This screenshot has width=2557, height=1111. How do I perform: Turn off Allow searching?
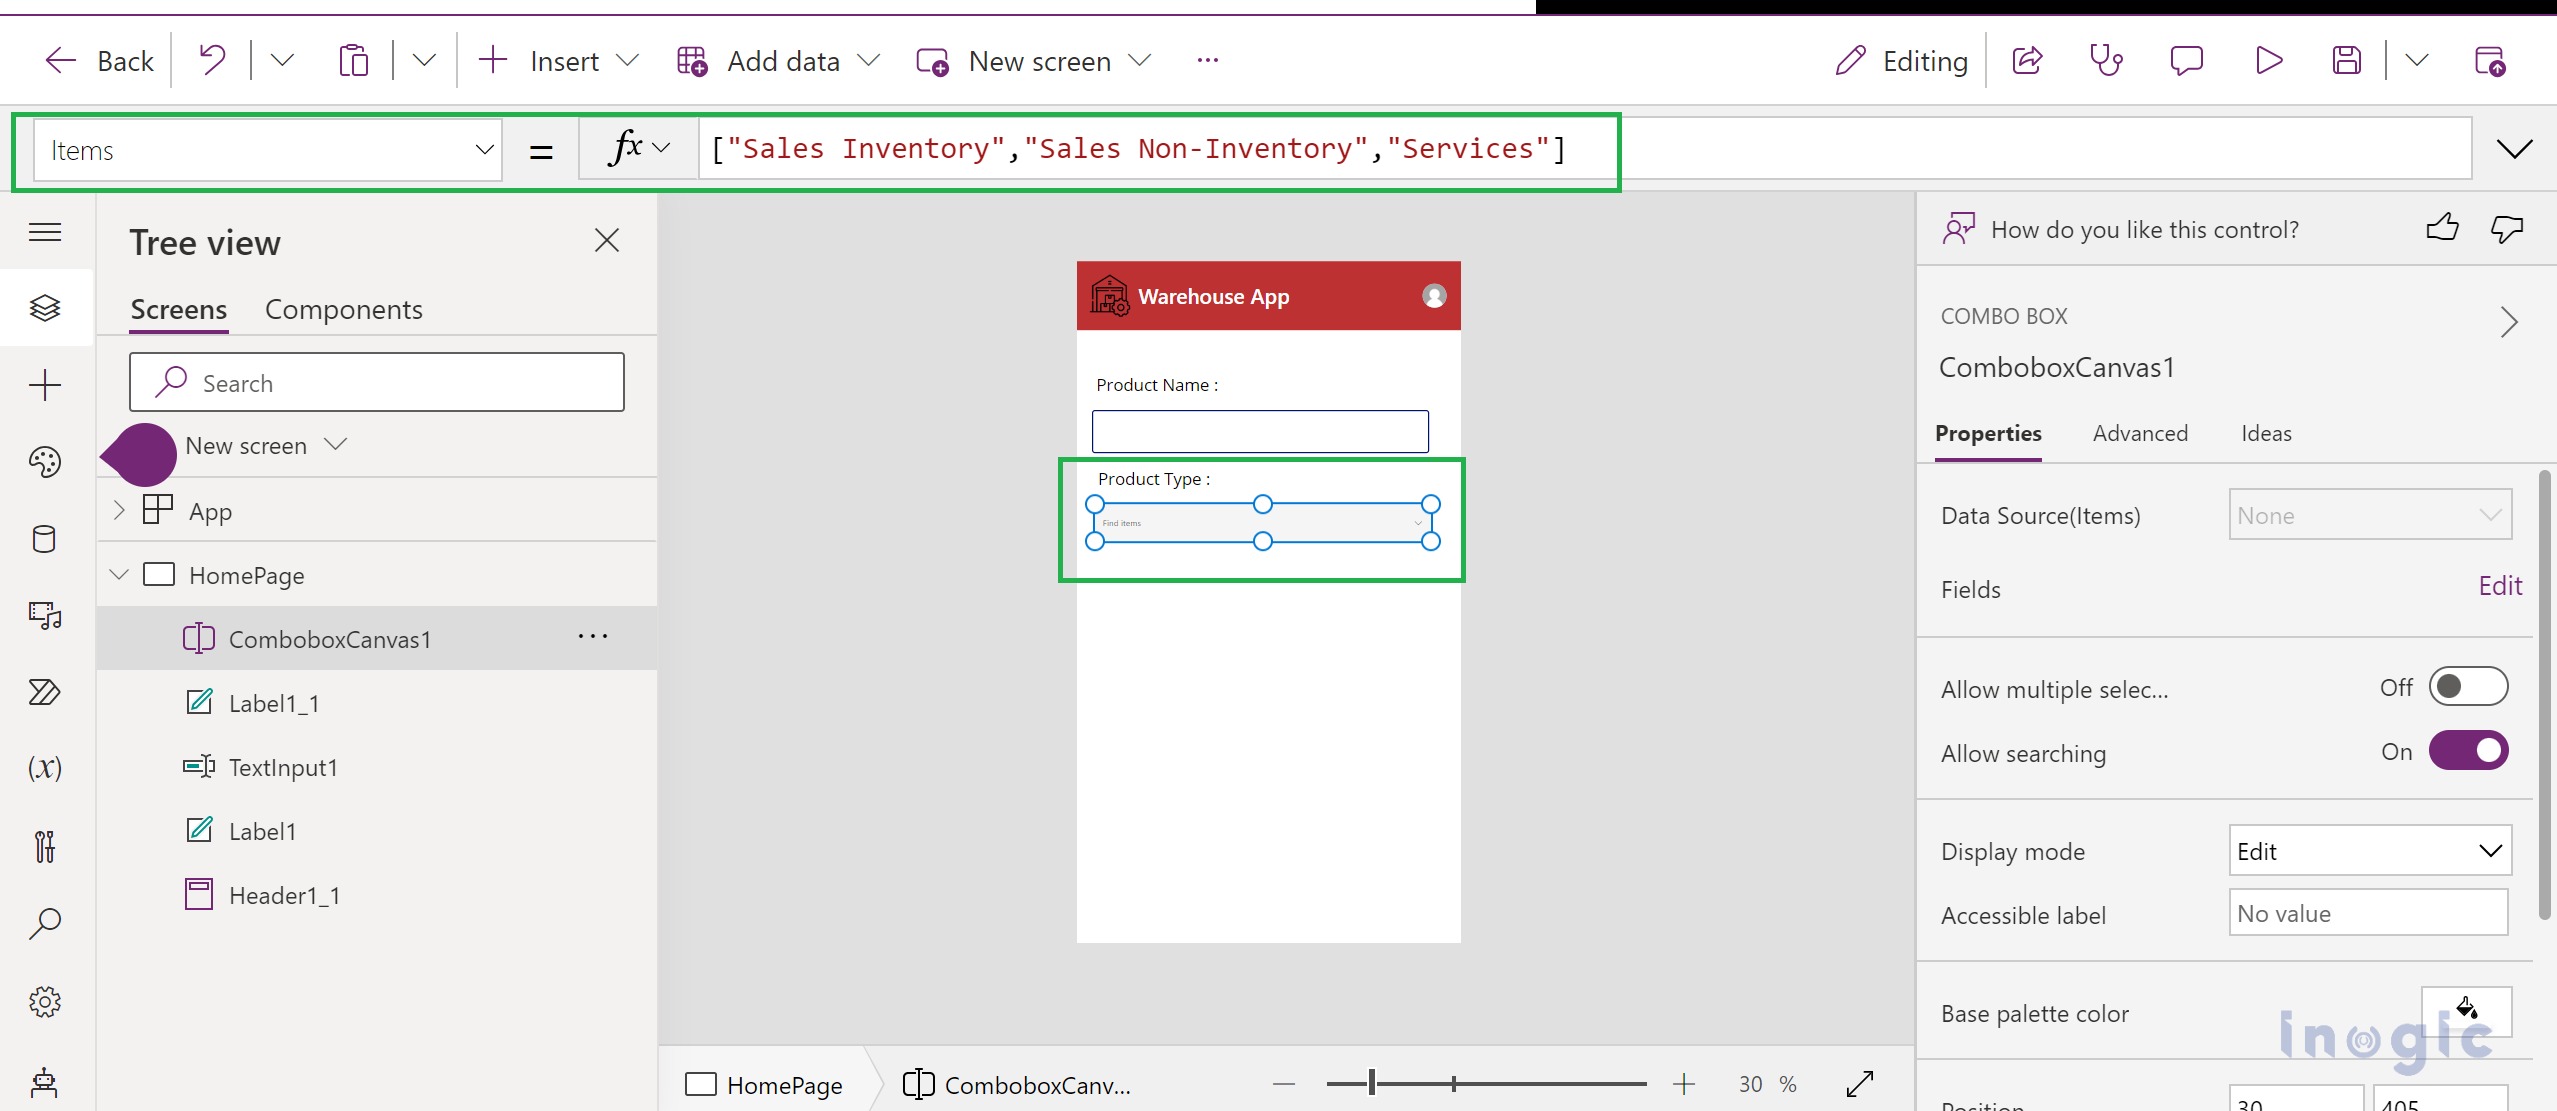pos(2468,750)
